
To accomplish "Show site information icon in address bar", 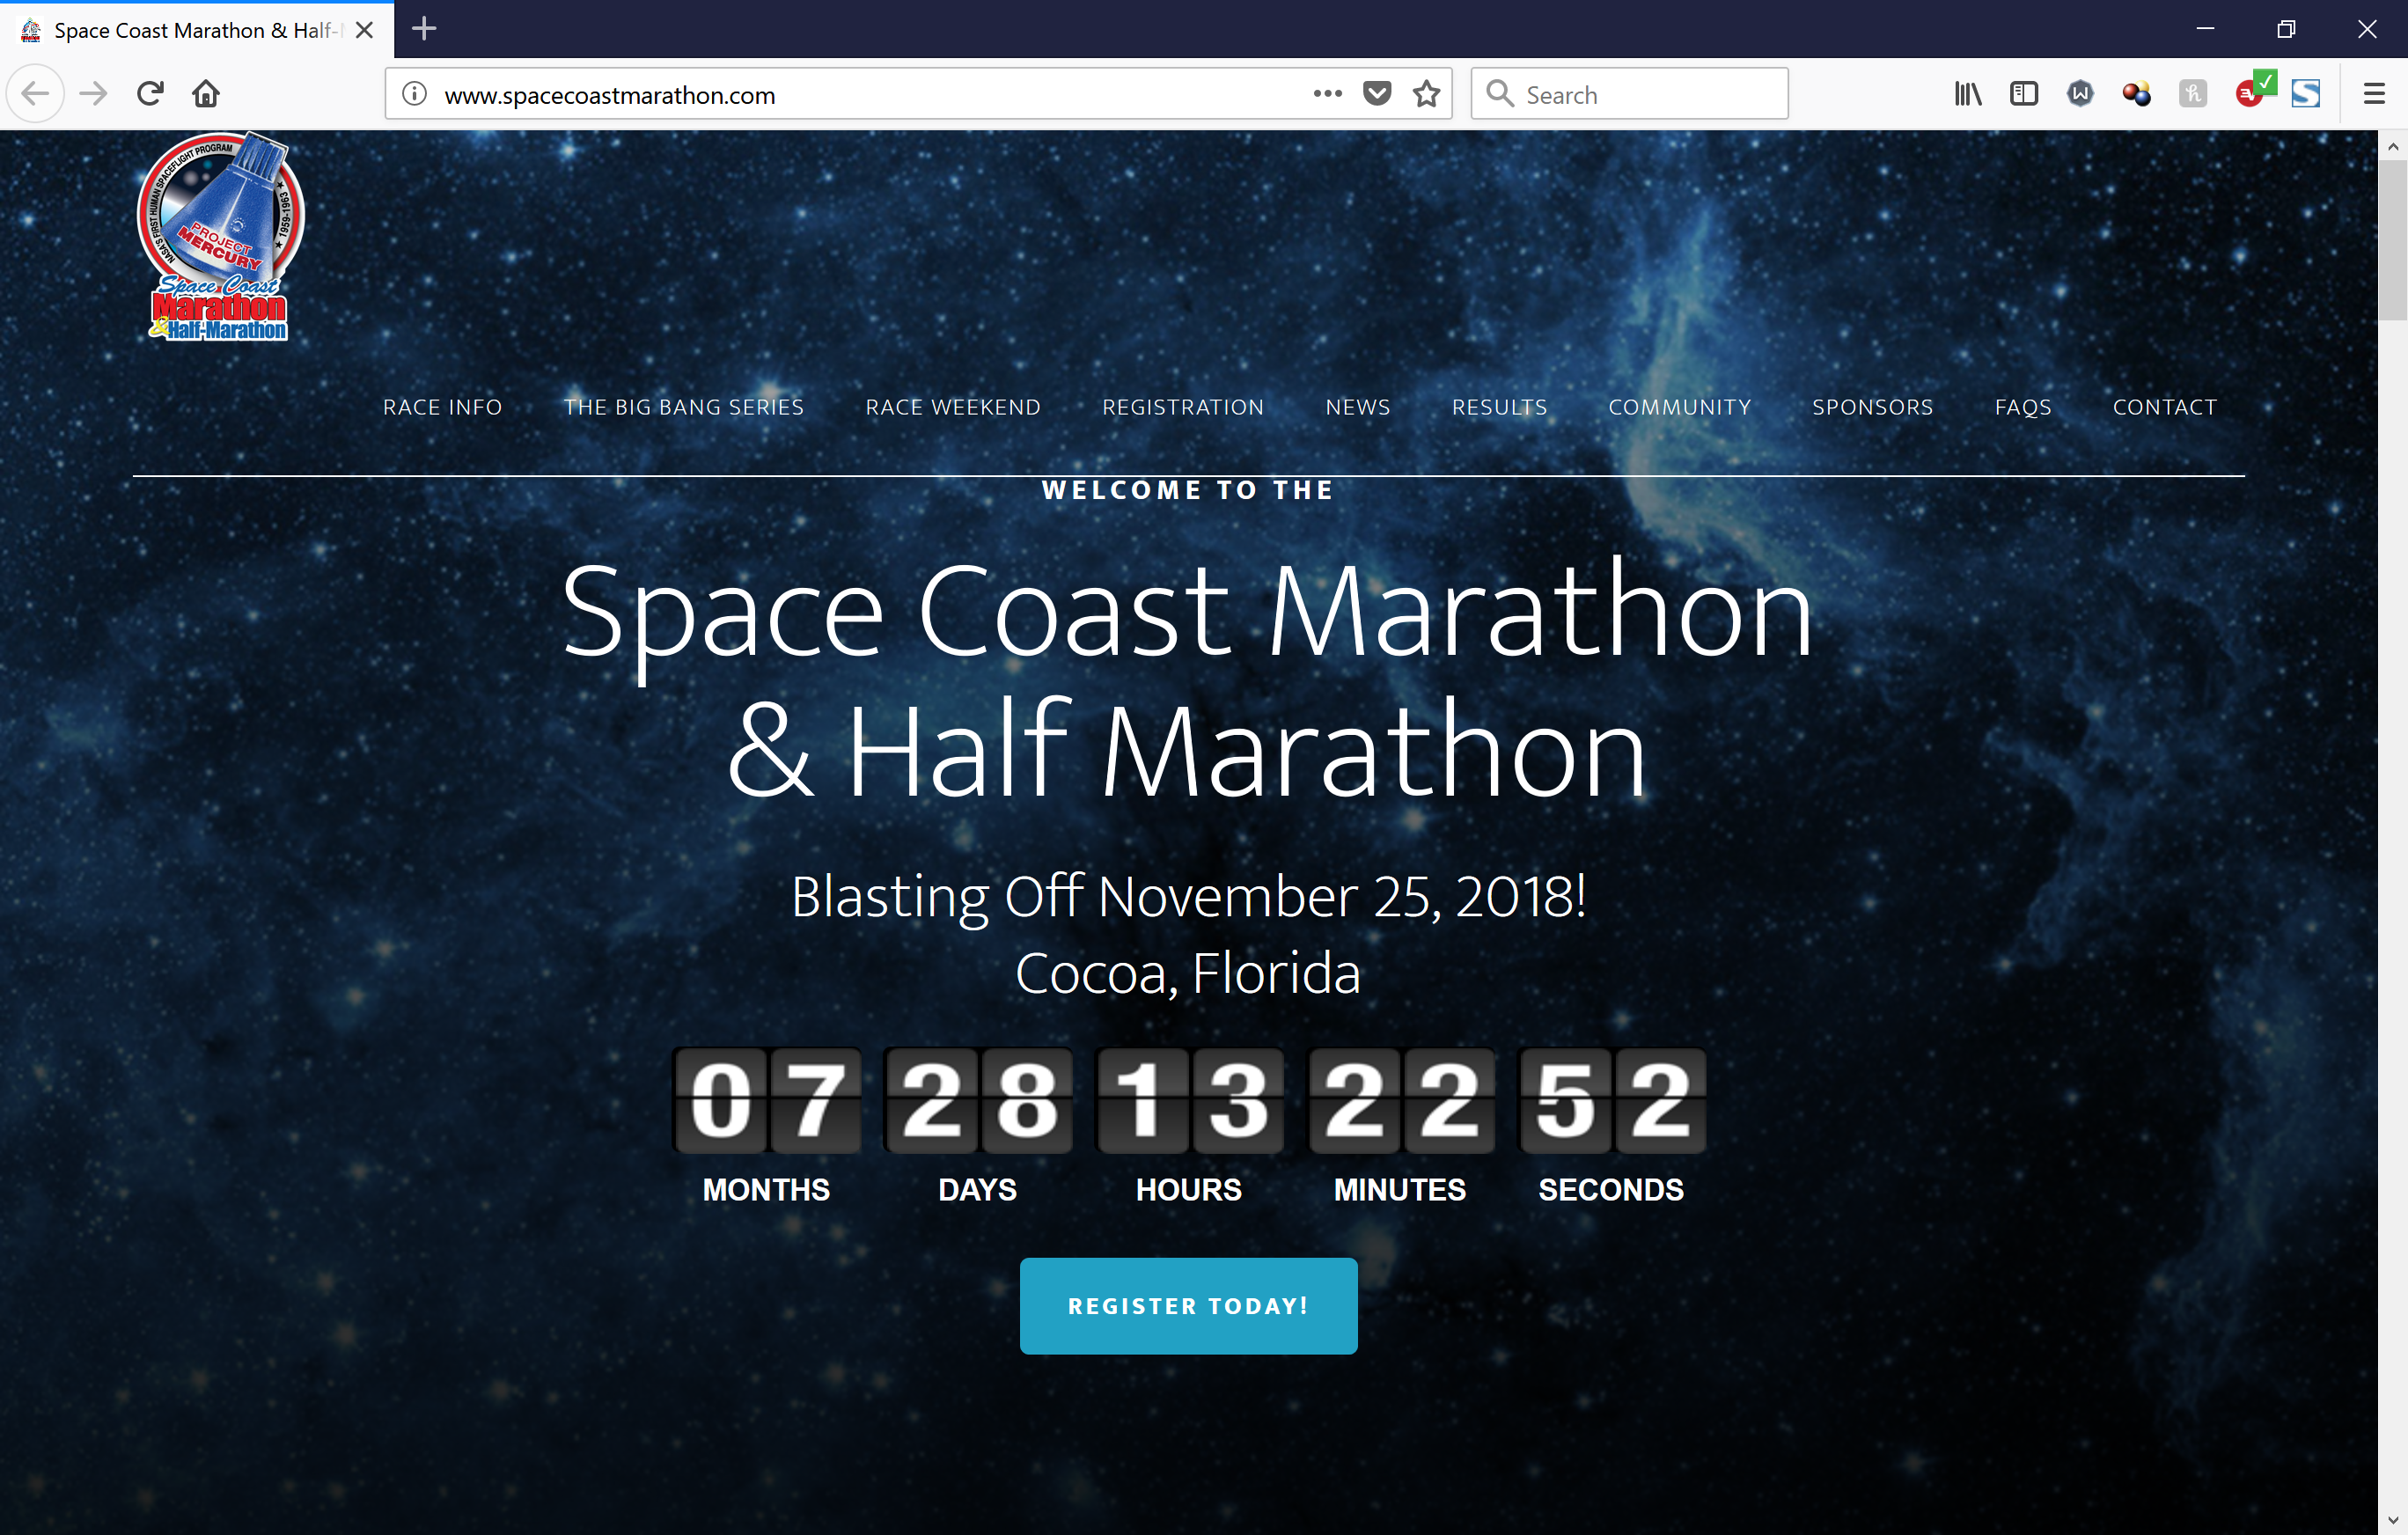I will point(414,94).
